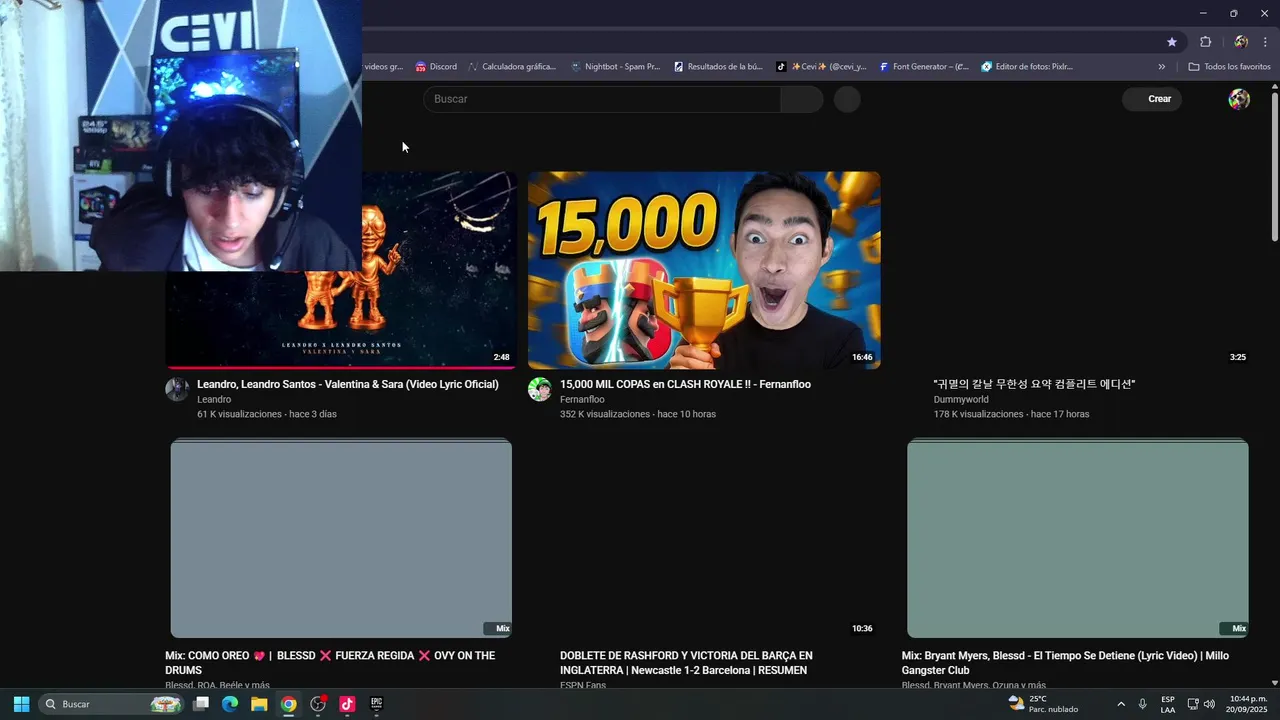1280x720 pixels.
Task: Open the Korean-titled Dummyworld video title
Action: 1034,384
